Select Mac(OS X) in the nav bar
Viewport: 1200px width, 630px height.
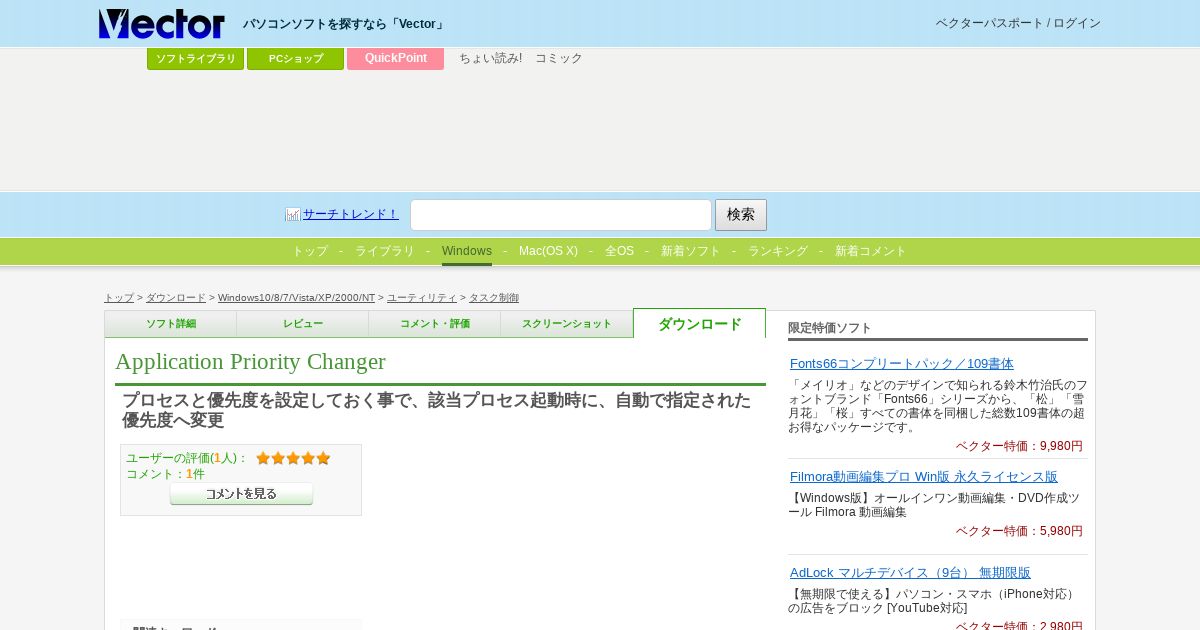548,251
